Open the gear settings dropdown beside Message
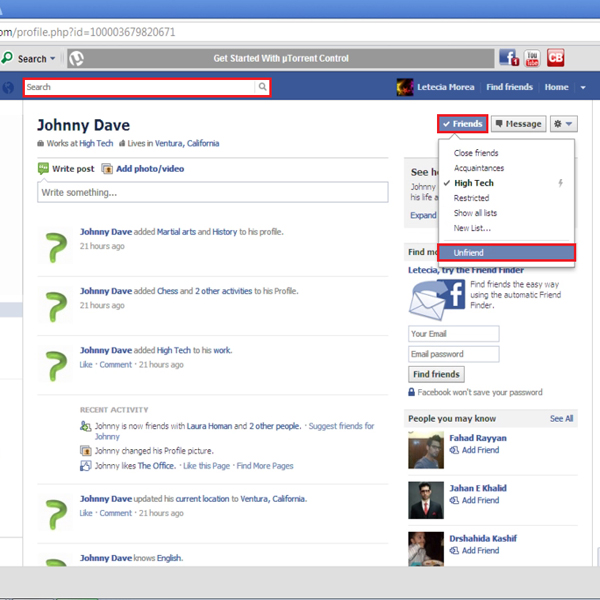The width and height of the screenshot is (600, 600). (x=564, y=124)
